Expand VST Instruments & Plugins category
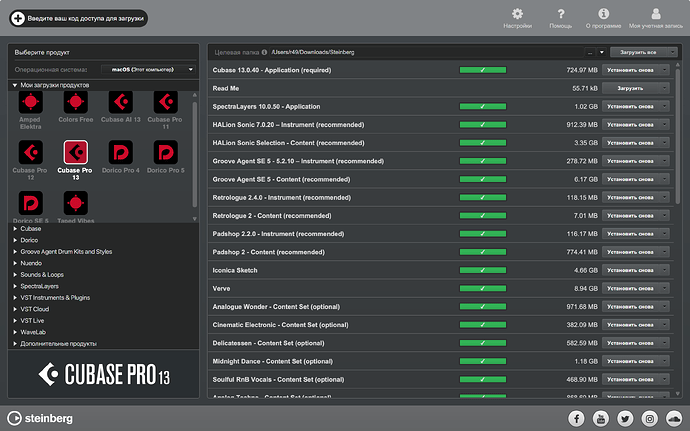This screenshot has width=690, height=431. (15, 298)
